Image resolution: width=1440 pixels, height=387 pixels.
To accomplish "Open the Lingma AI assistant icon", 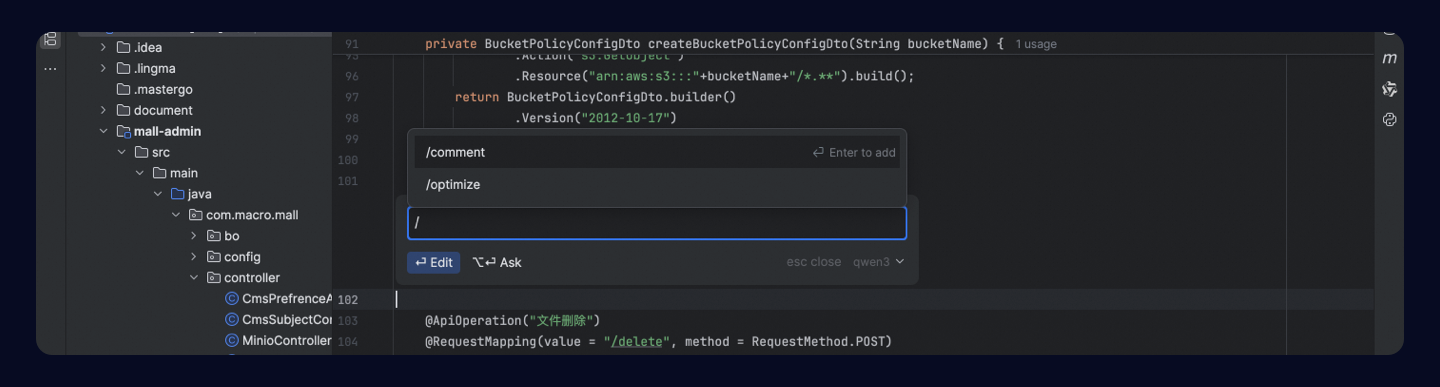I will point(1389,89).
